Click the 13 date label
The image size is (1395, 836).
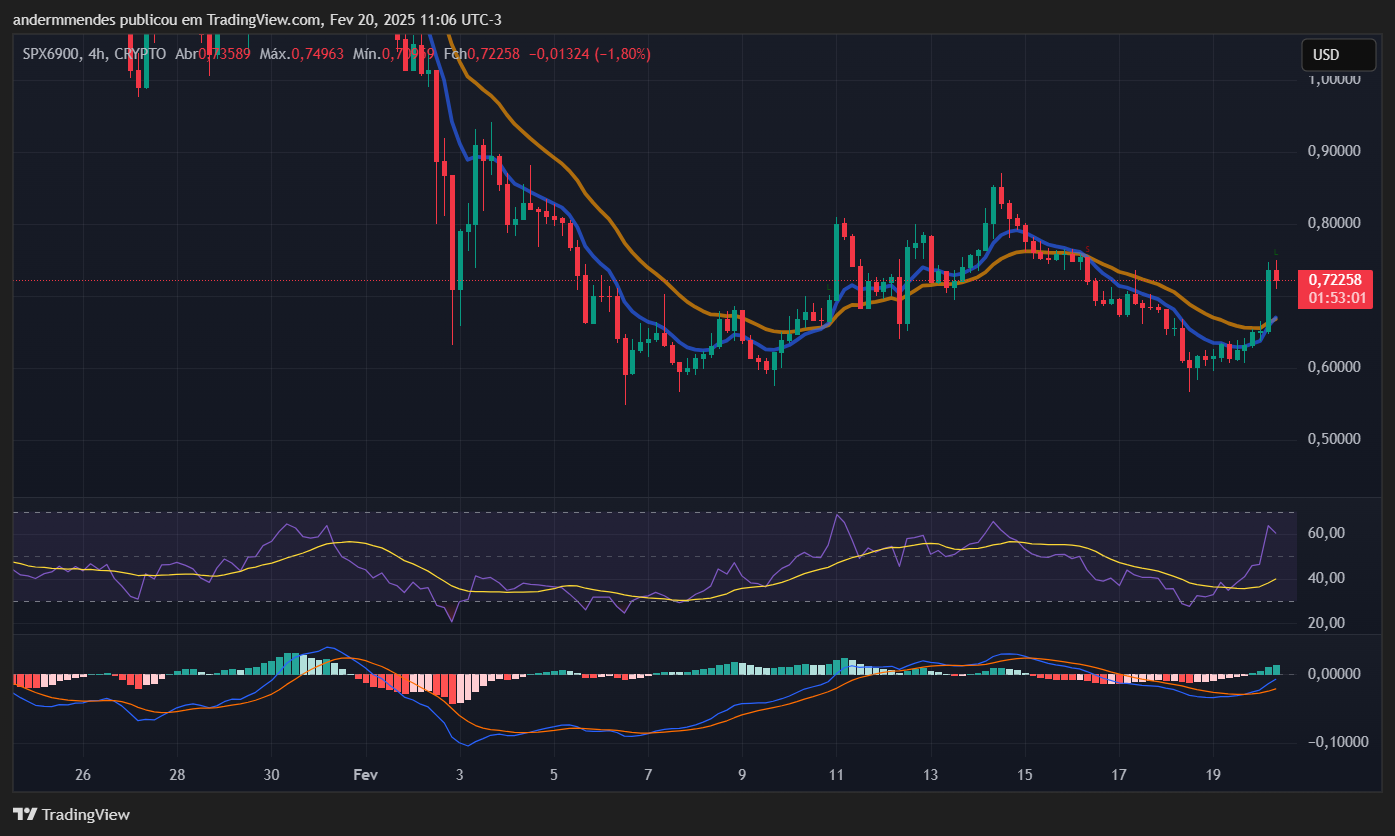click(930, 775)
